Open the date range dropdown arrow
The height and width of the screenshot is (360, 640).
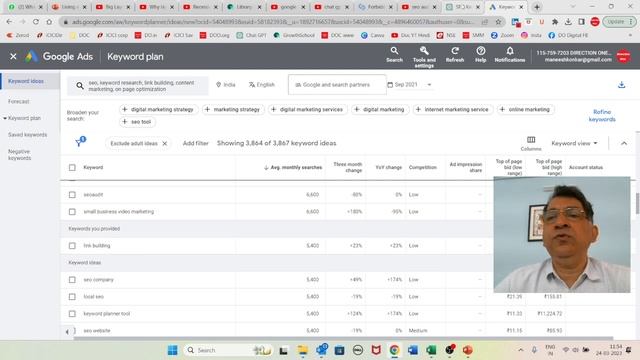(x=429, y=85)
